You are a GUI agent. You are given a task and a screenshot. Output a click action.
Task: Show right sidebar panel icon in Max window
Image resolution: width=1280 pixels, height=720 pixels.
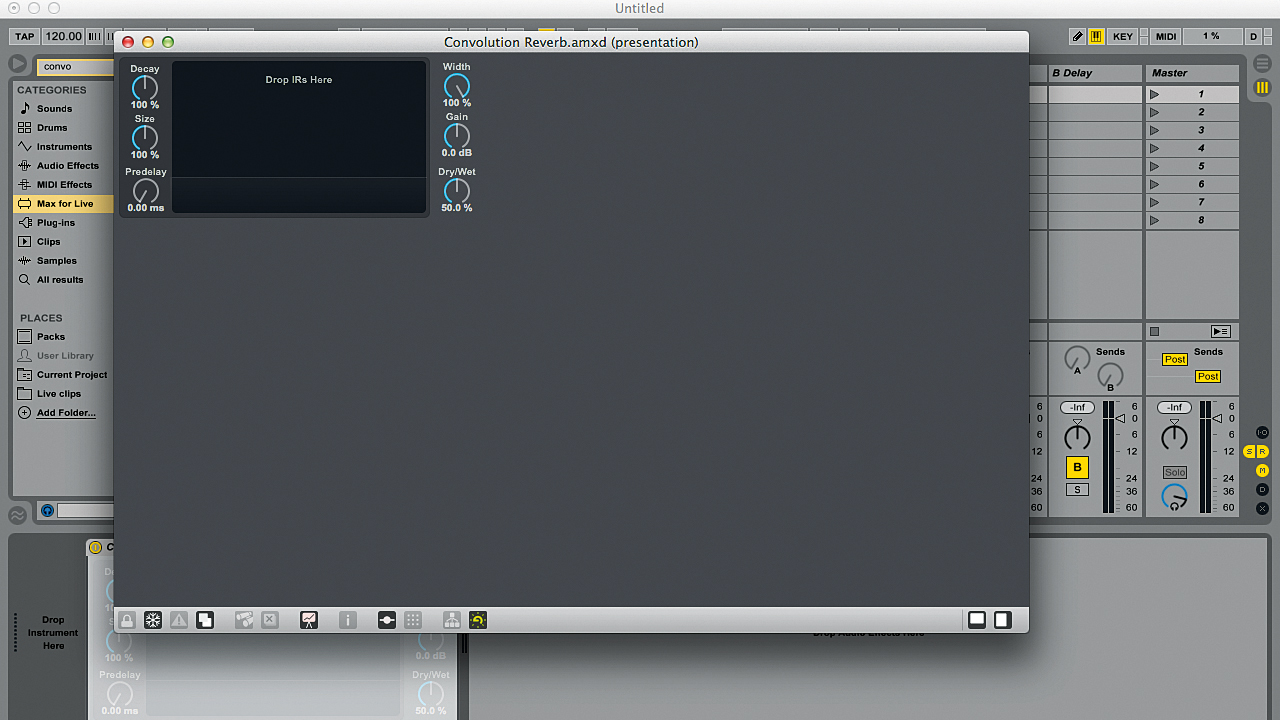(1002, 620)
